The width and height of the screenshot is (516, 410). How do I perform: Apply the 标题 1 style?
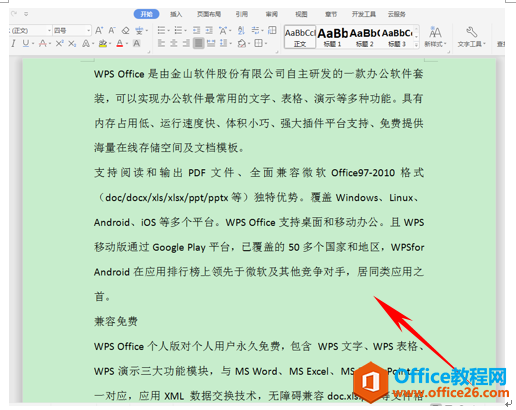coord(332,37)
